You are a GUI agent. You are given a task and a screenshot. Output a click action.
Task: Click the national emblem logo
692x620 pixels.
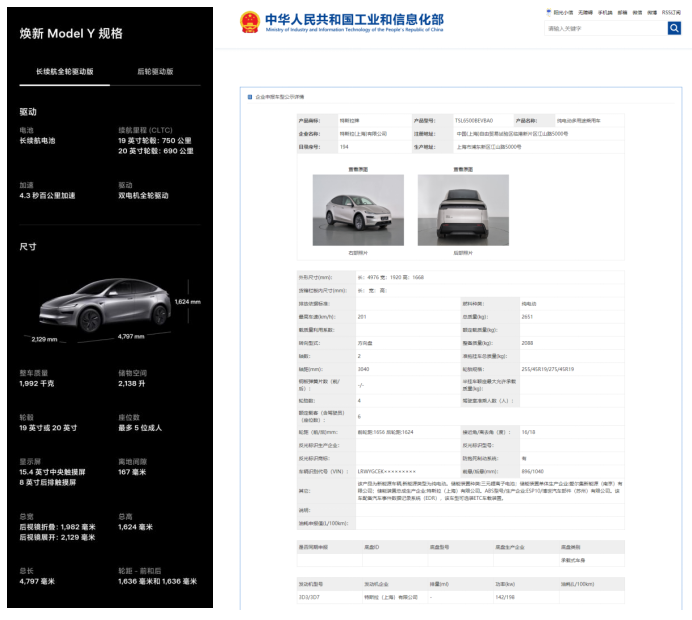click(250, 22)
